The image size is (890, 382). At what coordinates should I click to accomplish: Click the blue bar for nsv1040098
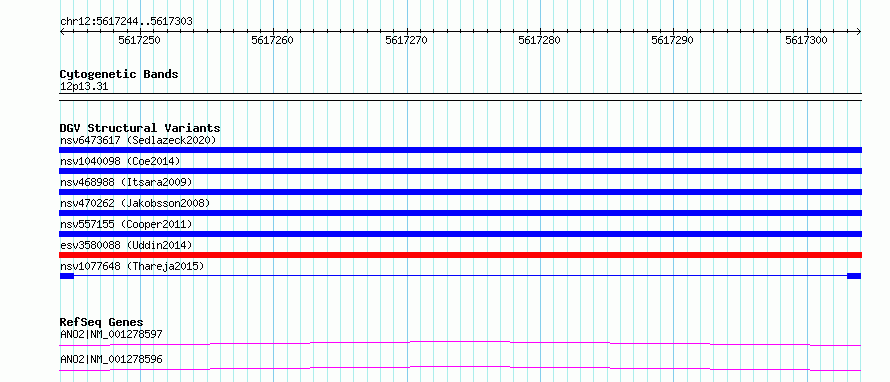[x=460, y=171]
